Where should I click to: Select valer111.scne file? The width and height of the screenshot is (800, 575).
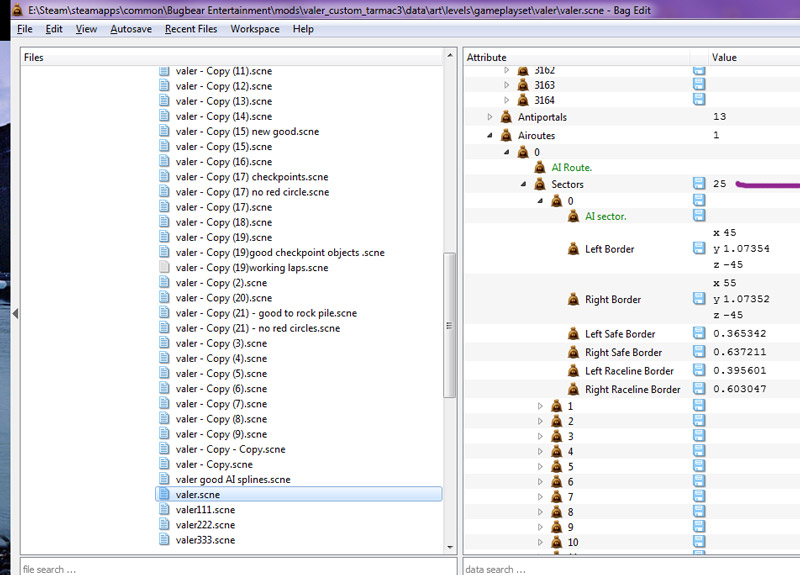(x=205, y=510)
